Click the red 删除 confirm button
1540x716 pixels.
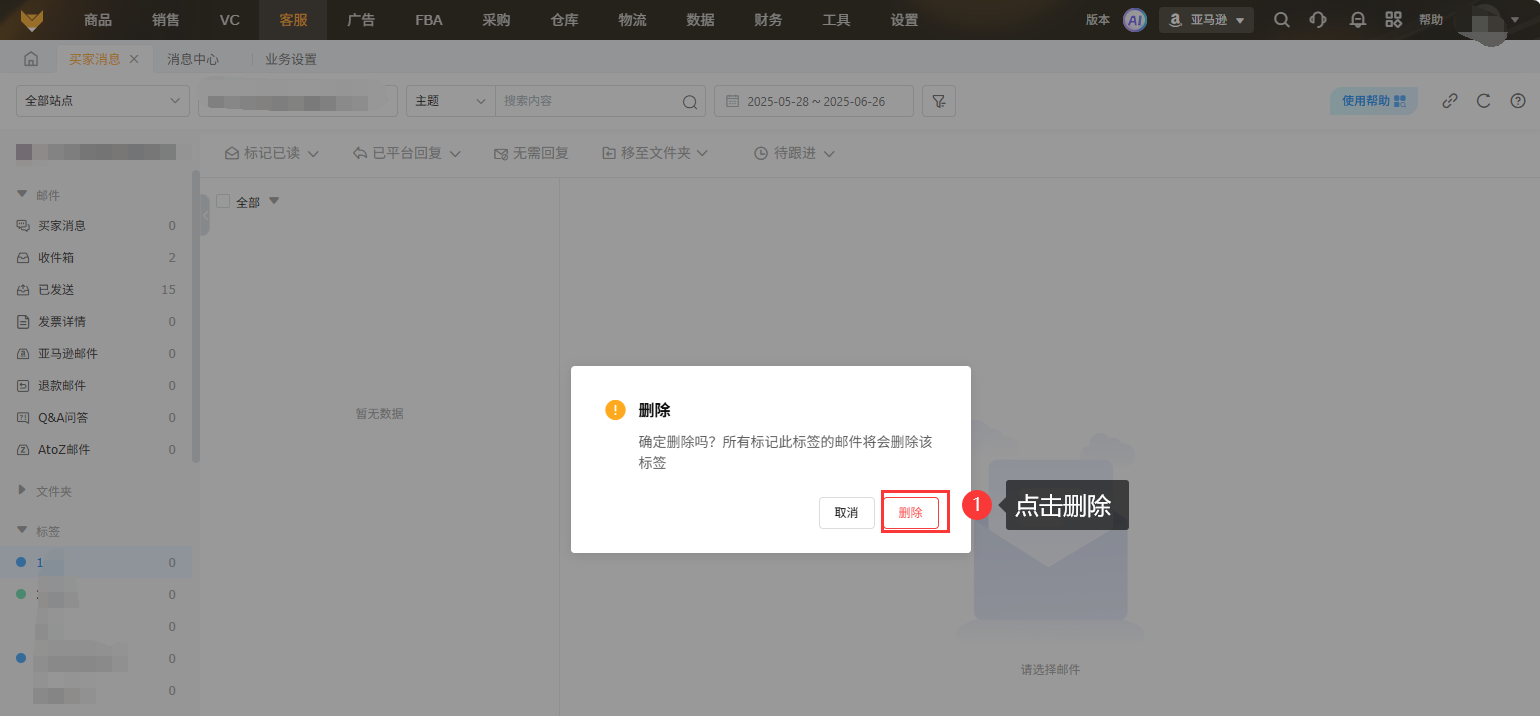click(x=910, y=513)
